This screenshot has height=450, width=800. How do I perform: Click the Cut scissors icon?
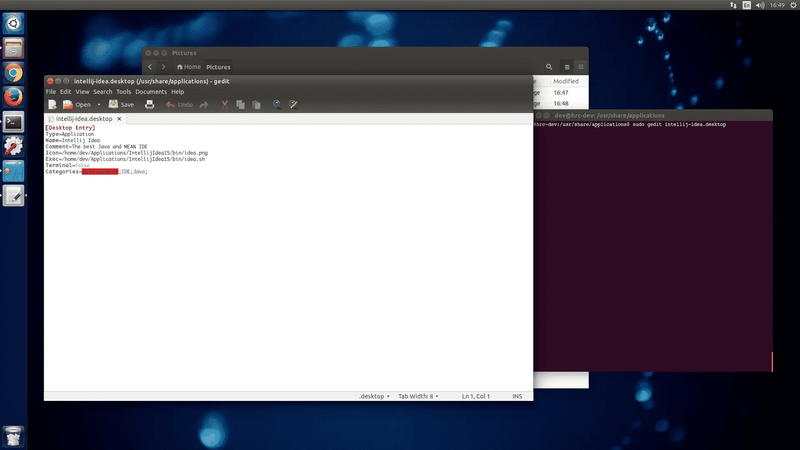point(225,104)
